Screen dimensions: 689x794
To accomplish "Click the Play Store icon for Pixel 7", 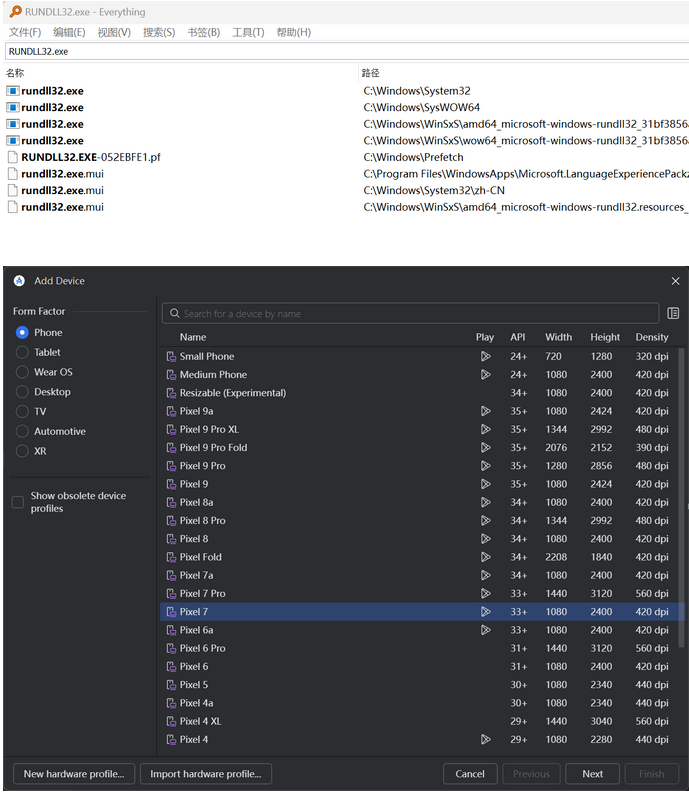I will [x=485, y=612].
